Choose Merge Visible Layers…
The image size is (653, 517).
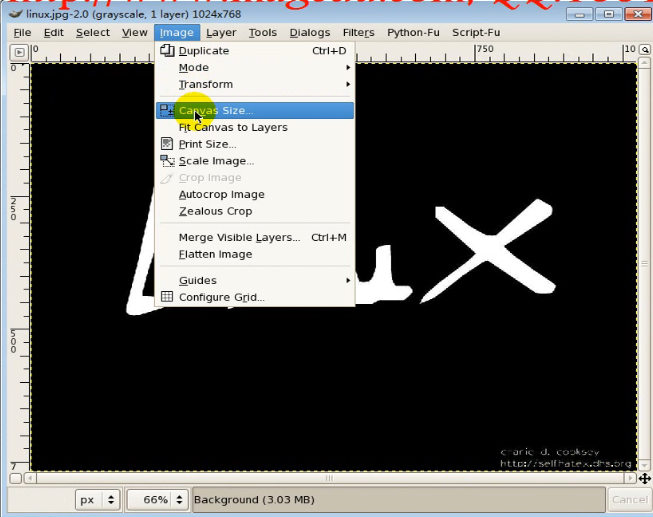(x=255, y=237)
